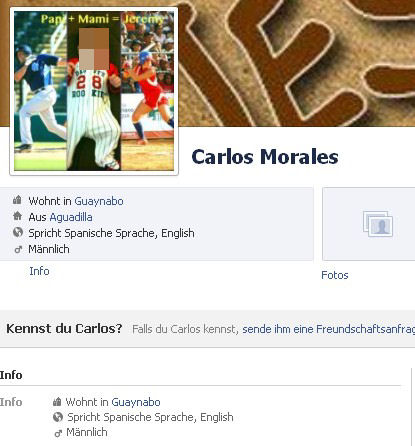Click the Fotos placeholder thumbnail icon
This screenshot has height=446, width=415.
378,224
